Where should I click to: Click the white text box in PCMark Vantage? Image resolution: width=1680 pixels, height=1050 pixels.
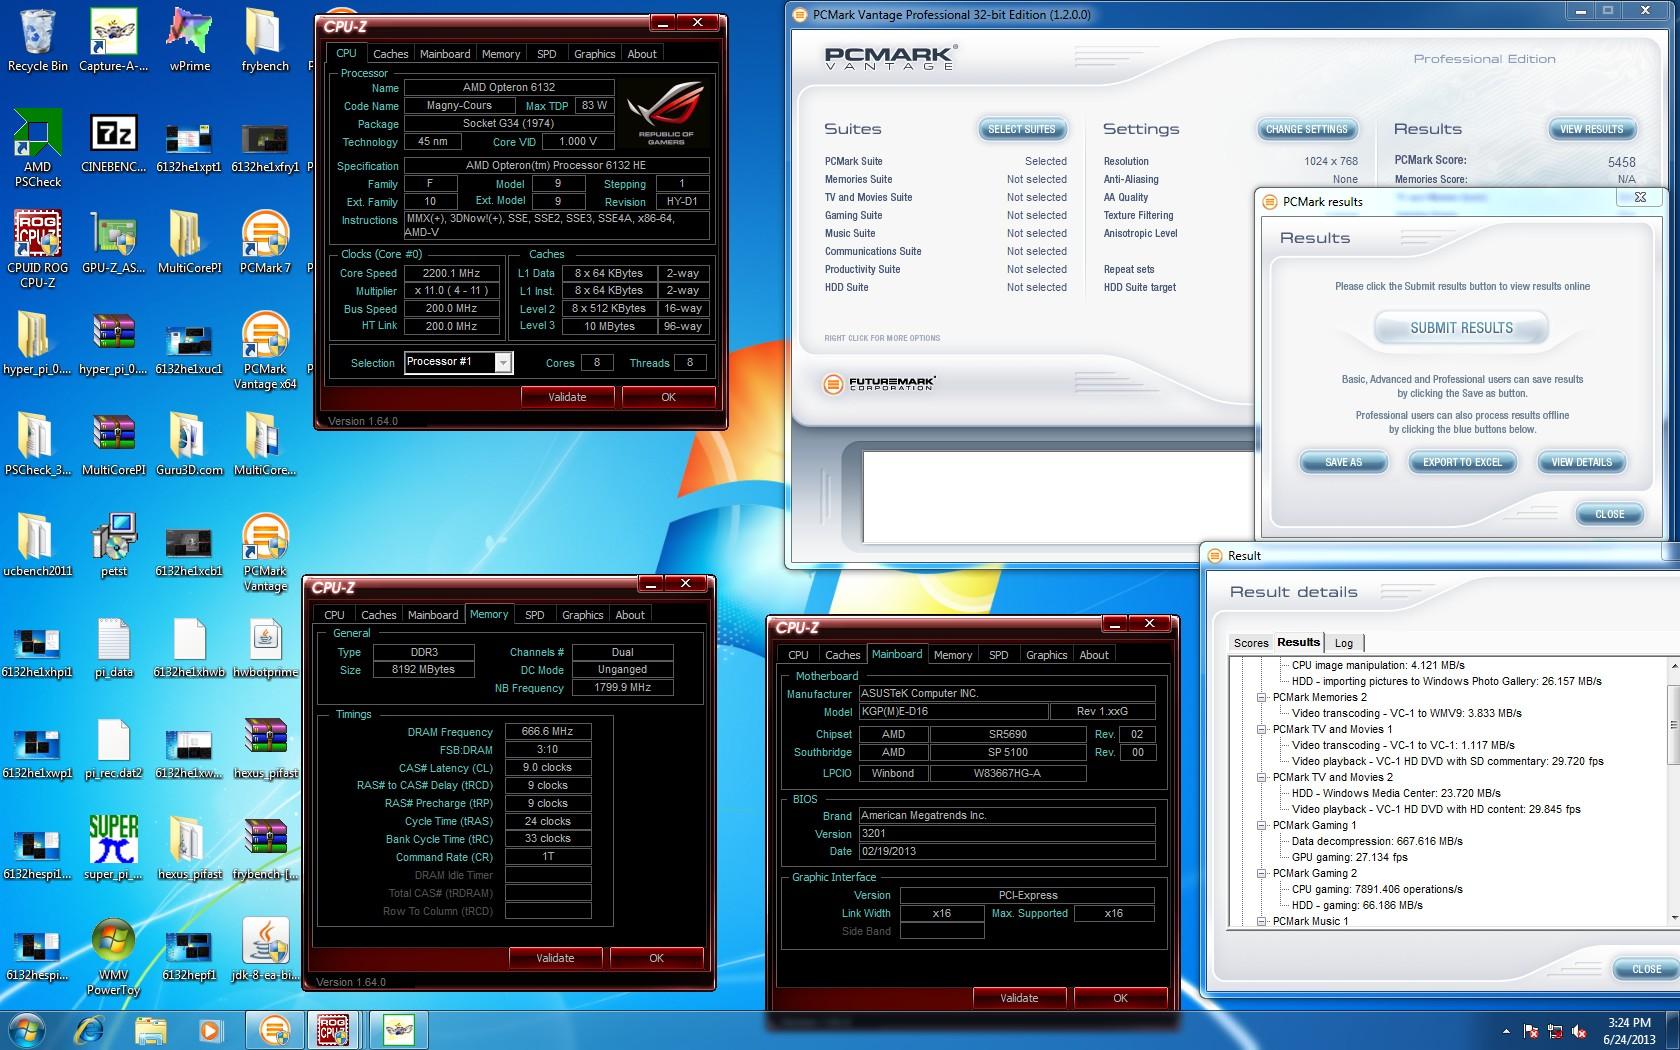[1058, 498]
